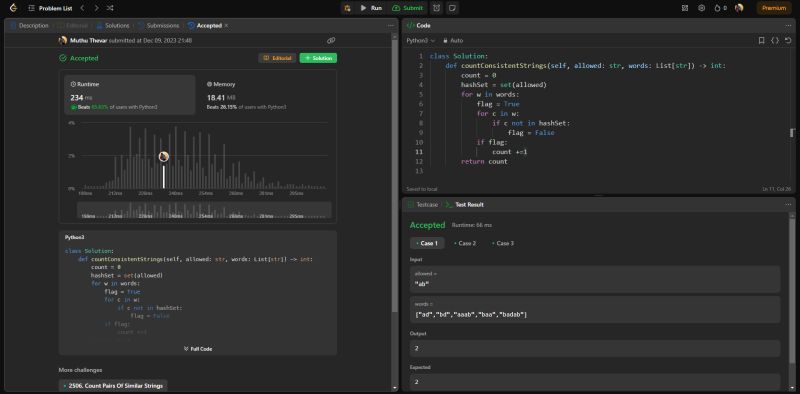Open the Editorial button
800x394 pixels.
(x=277, y=58)
